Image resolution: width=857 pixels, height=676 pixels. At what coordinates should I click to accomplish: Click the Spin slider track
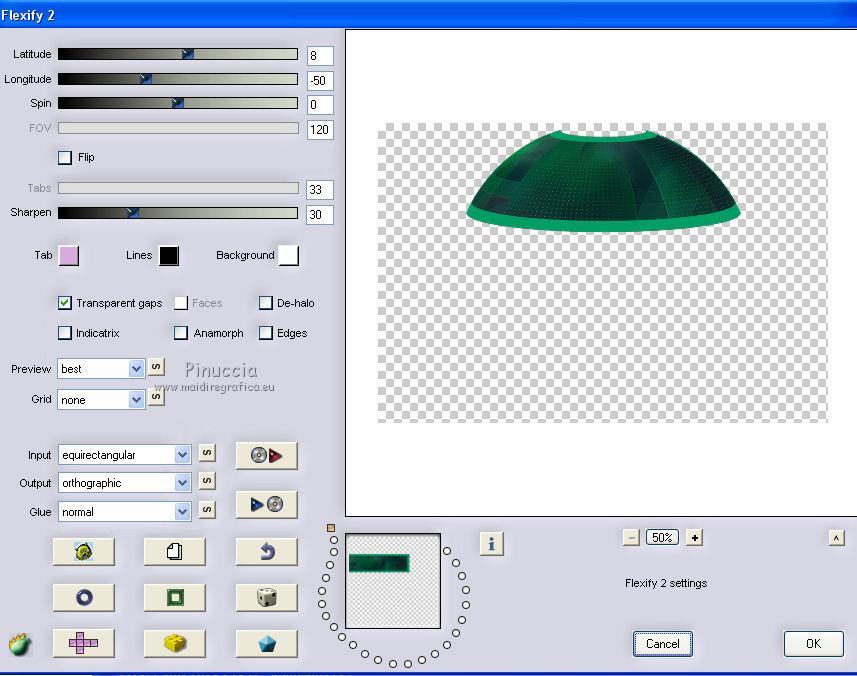(178, 103)
